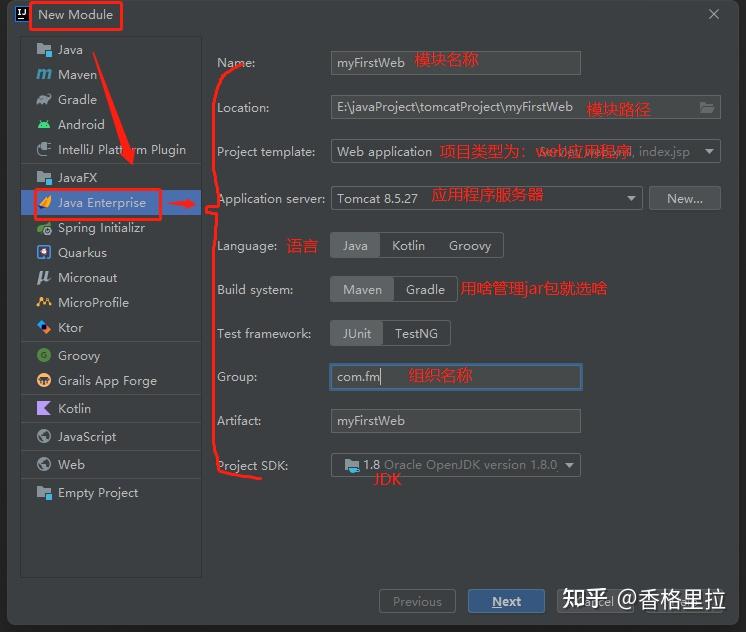The image size is (746, 632).
Task: Click the Artifact input field
Action: tap(456, 421)
